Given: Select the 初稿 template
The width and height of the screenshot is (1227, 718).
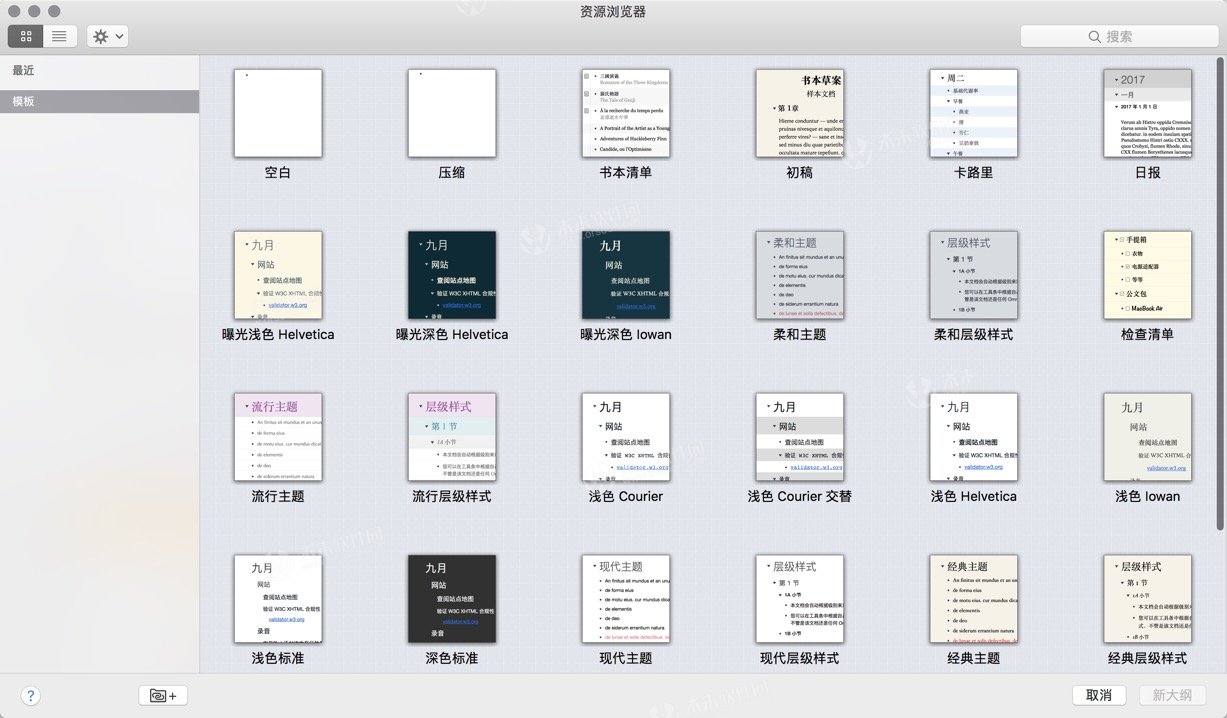Looking at the screenshot, I should tap(799, 113).
